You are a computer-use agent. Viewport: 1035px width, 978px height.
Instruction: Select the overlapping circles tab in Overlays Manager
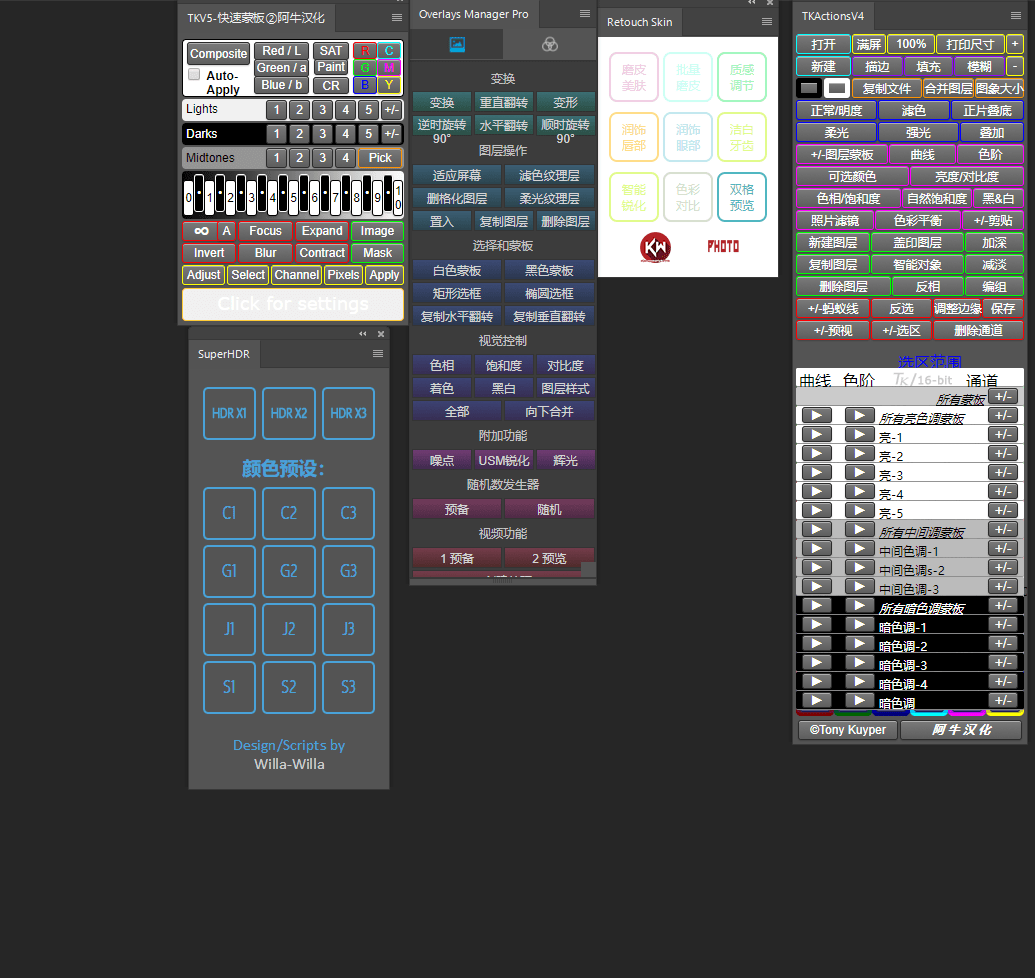[x=549, y=44]
